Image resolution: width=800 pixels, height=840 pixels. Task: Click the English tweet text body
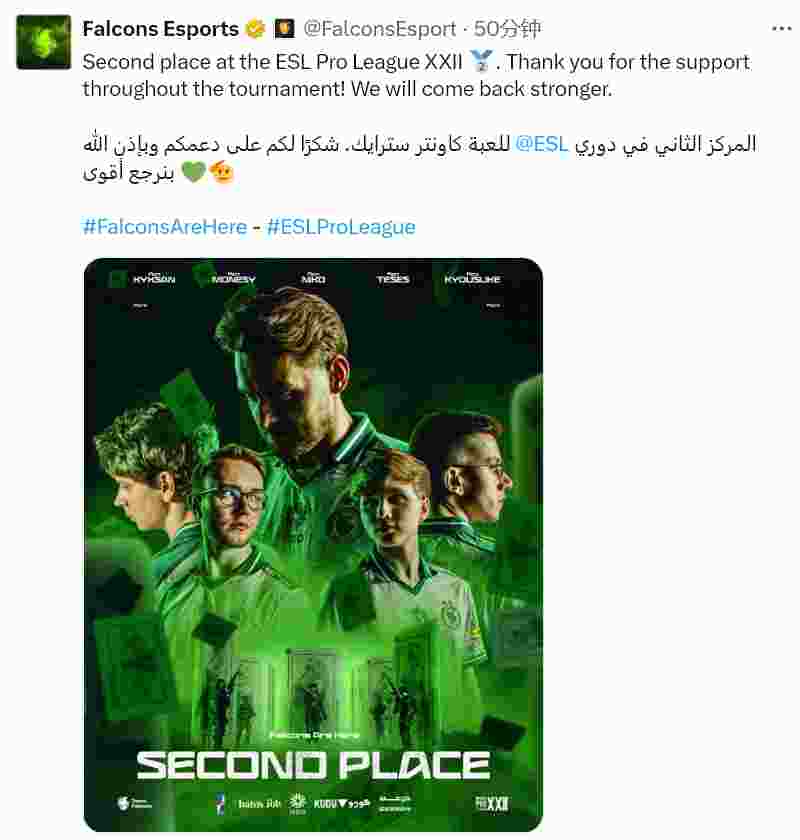416,75
